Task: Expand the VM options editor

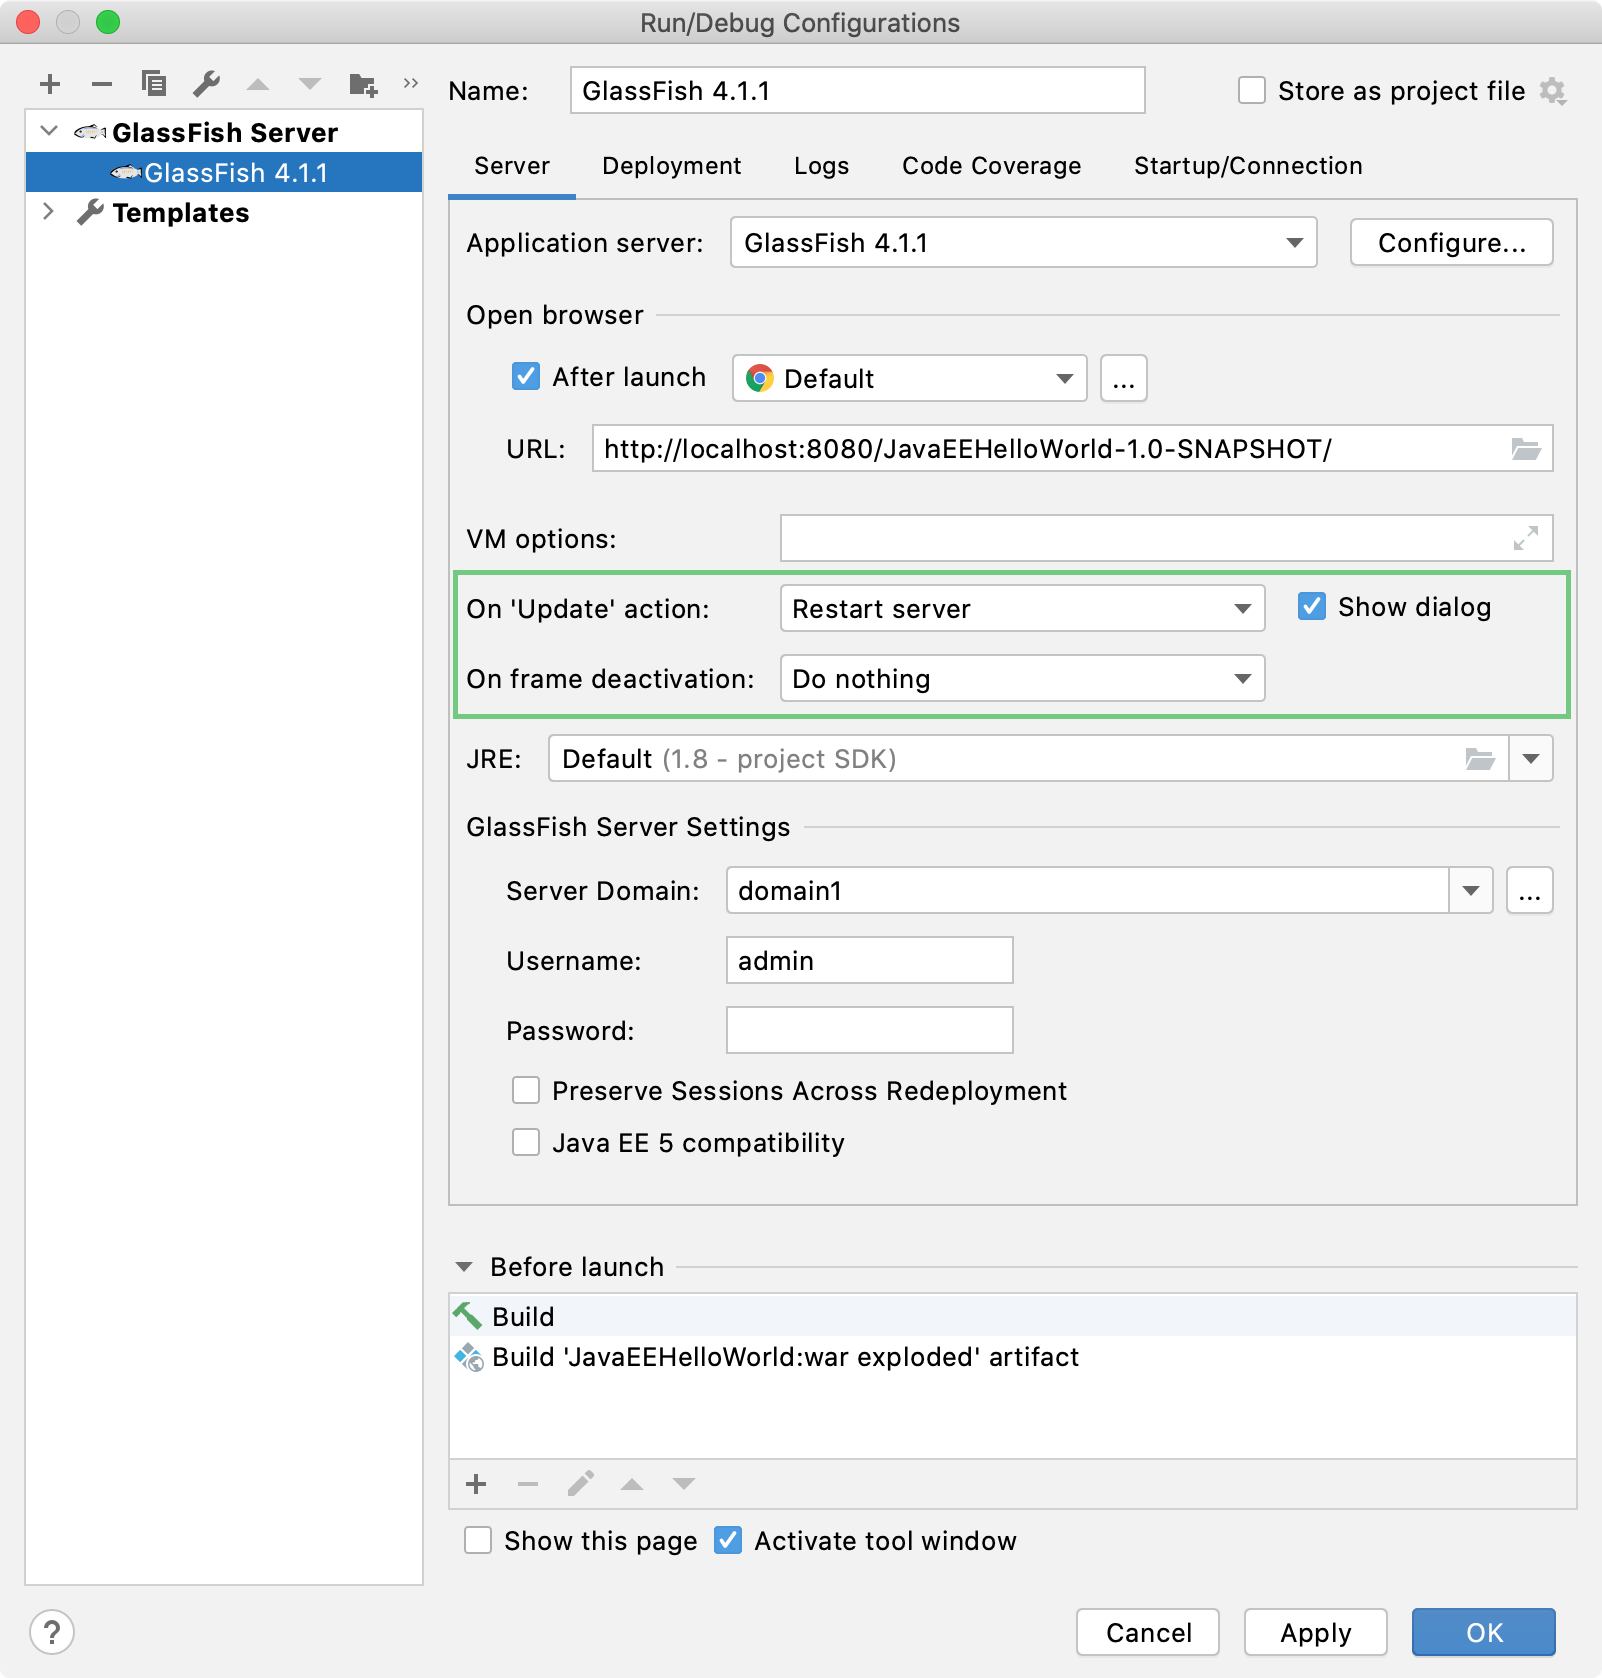Action: [1525, 538]
